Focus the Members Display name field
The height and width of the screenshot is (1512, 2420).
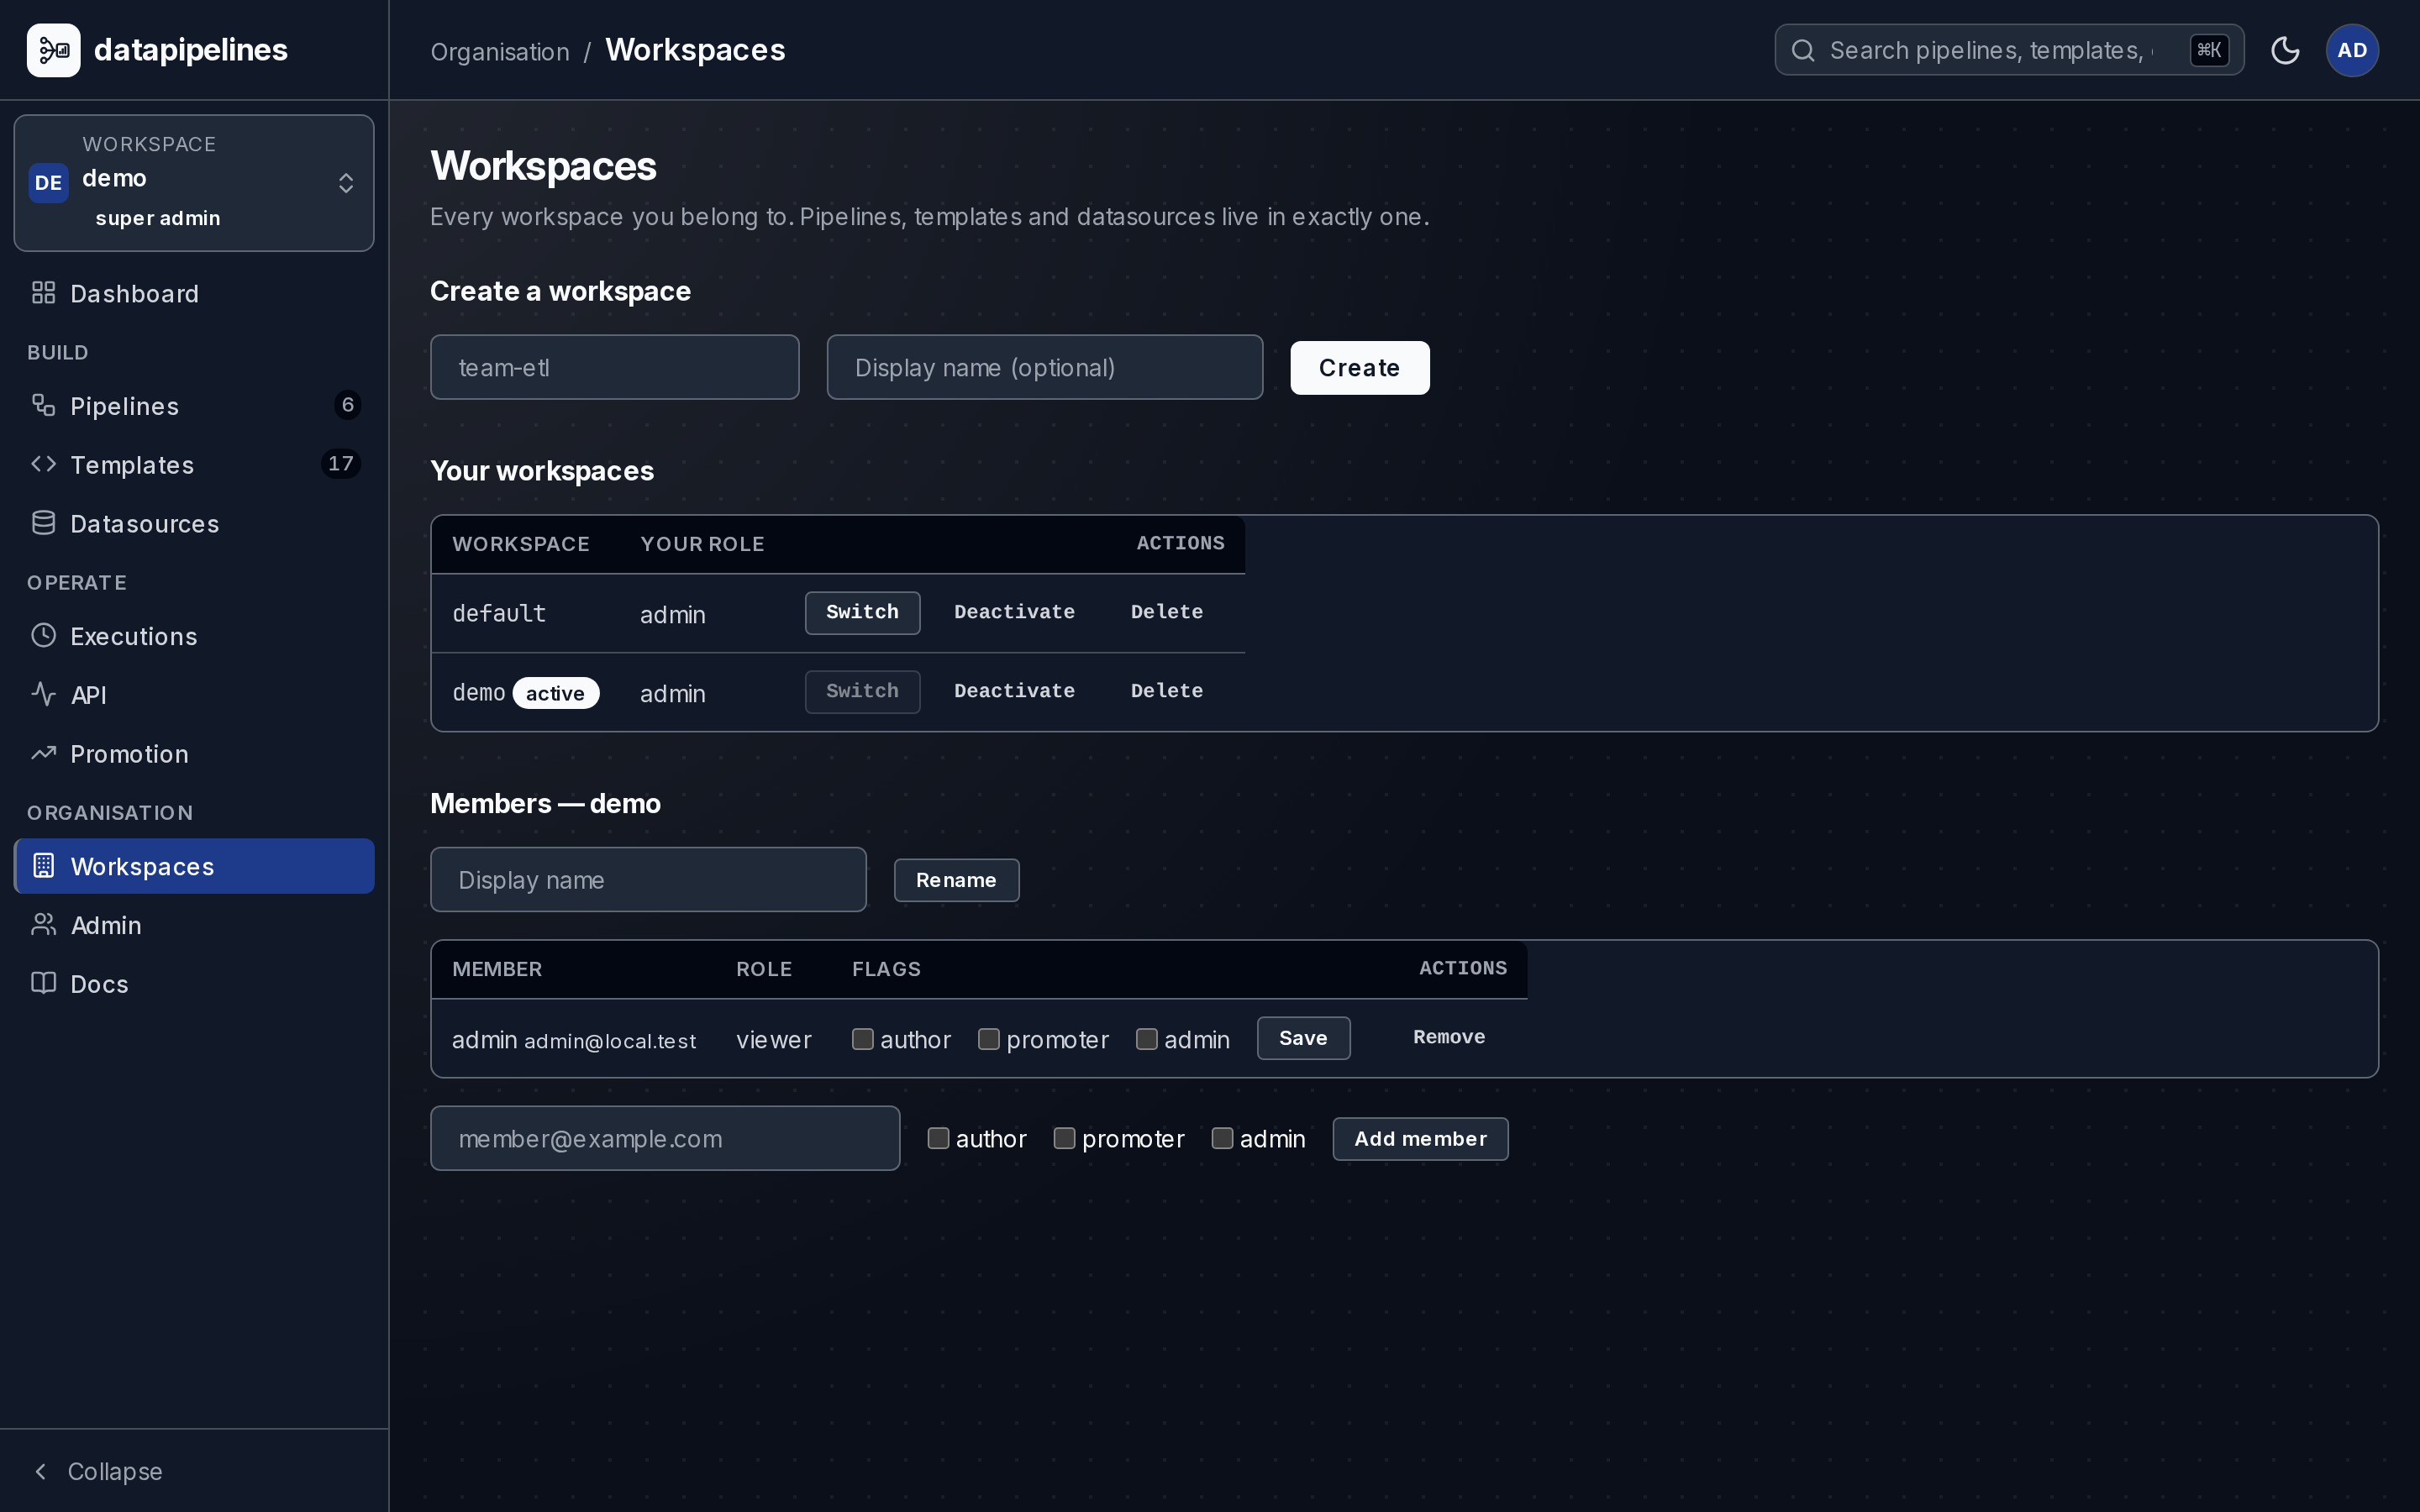[x=648, y=879]
